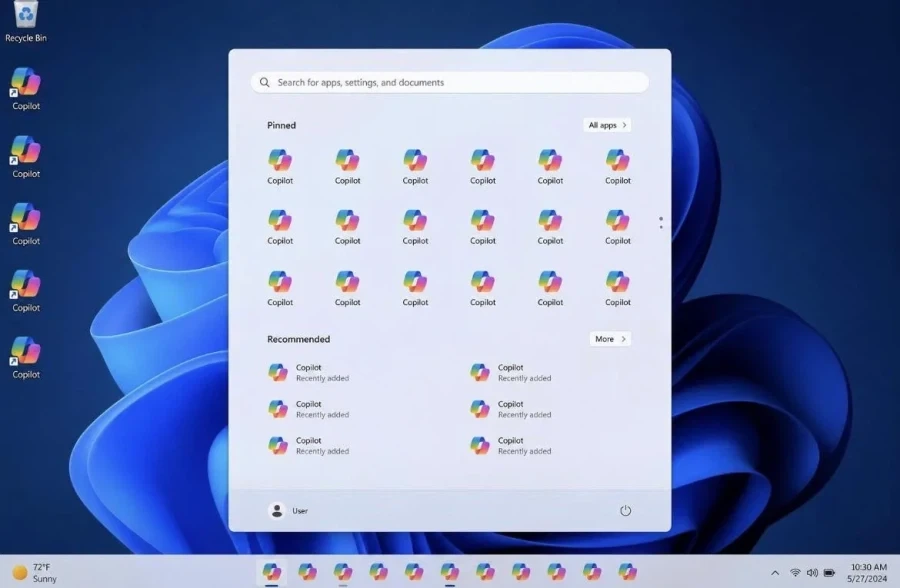
Task: Check the battery status tray icon
Action: 829,572
